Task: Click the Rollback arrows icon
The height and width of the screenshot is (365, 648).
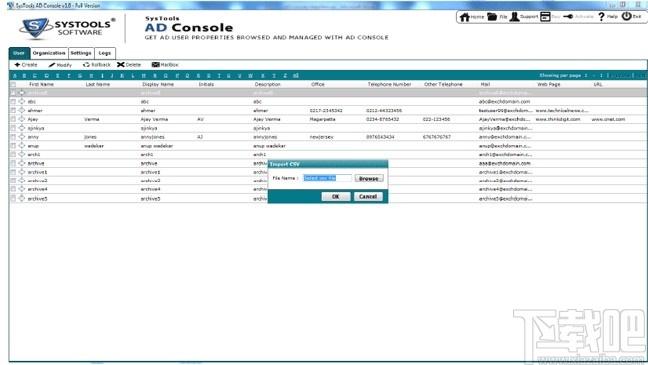Action: click(86, 65)
